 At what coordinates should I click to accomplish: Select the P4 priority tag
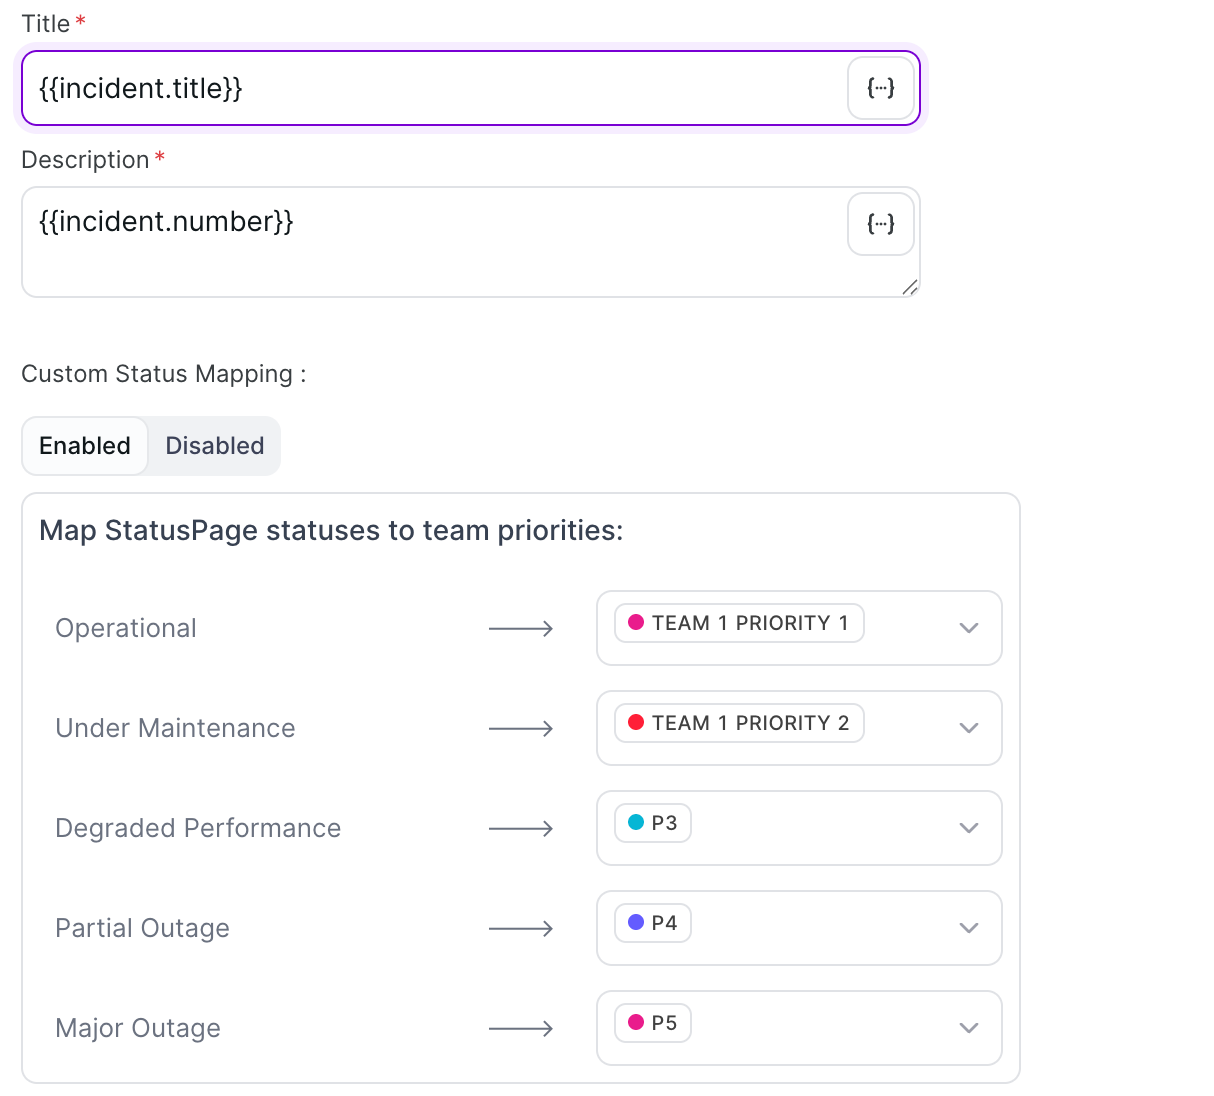tap(653, 923)
